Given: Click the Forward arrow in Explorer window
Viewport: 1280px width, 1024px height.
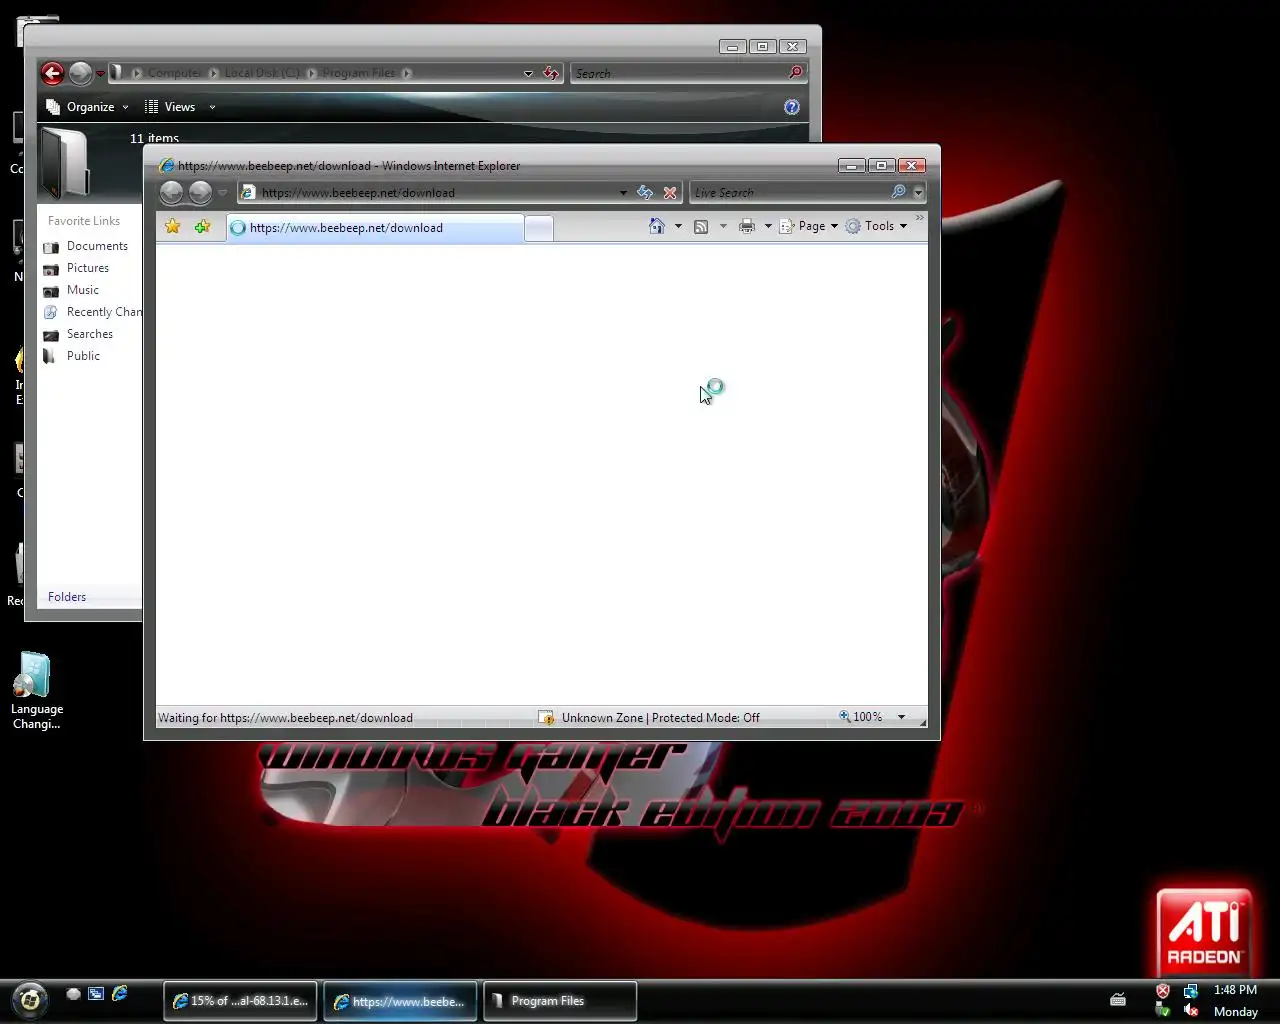Looking at the screenshot, I should click(81, 73).
